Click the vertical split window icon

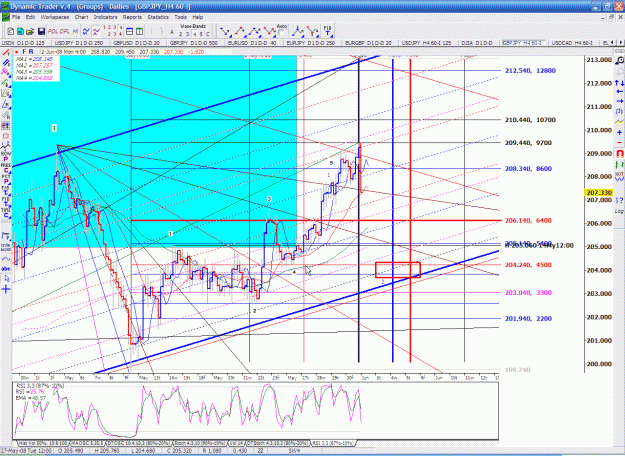(140, 31)
